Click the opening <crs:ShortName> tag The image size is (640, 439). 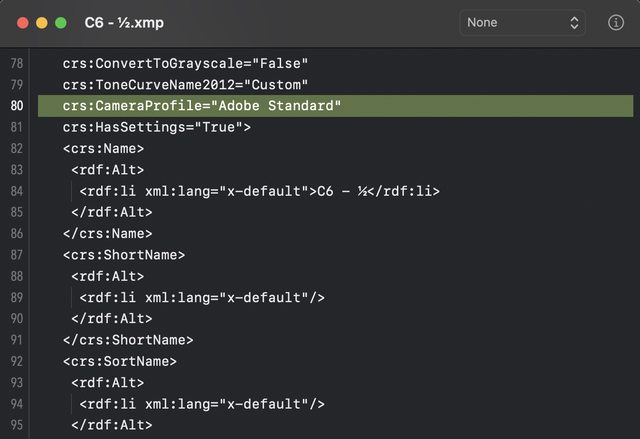click(x=123, y=255)
